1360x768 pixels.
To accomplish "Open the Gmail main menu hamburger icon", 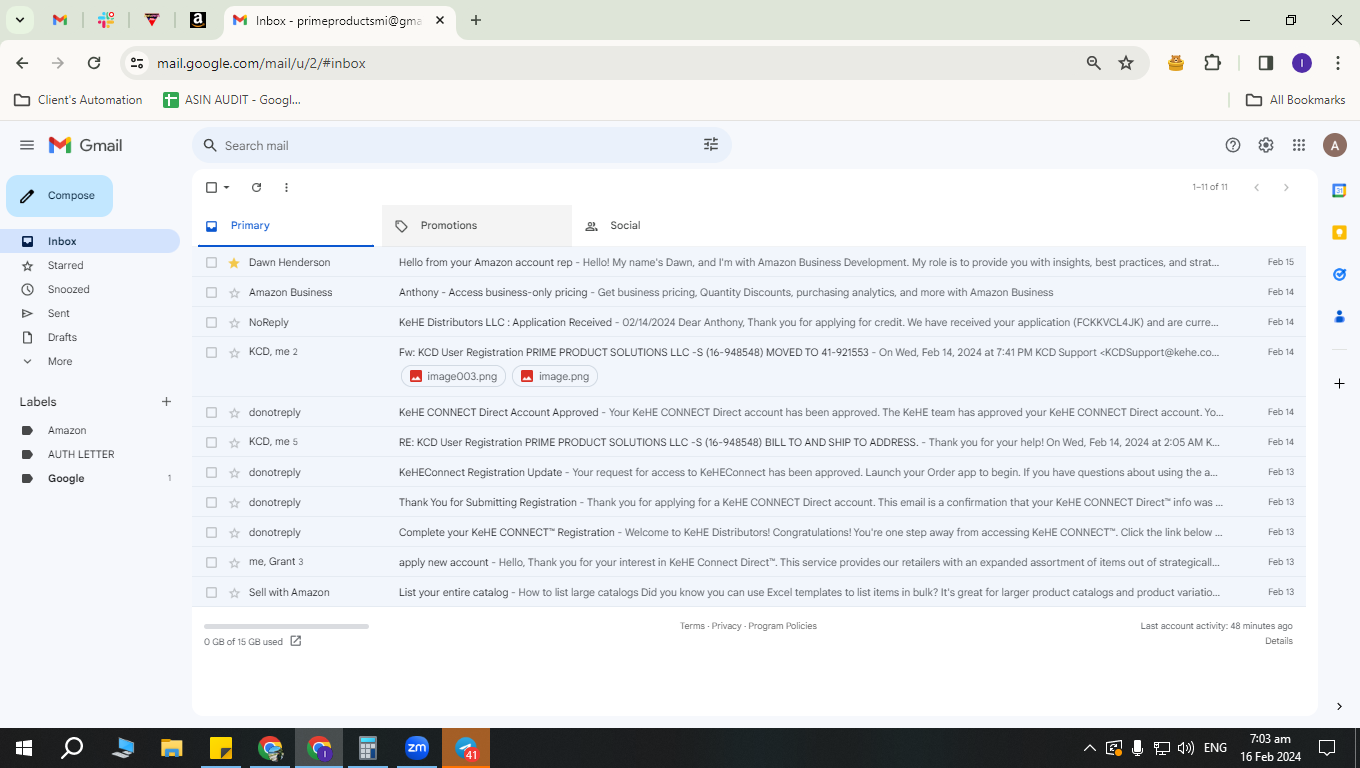I will [27, 145].
